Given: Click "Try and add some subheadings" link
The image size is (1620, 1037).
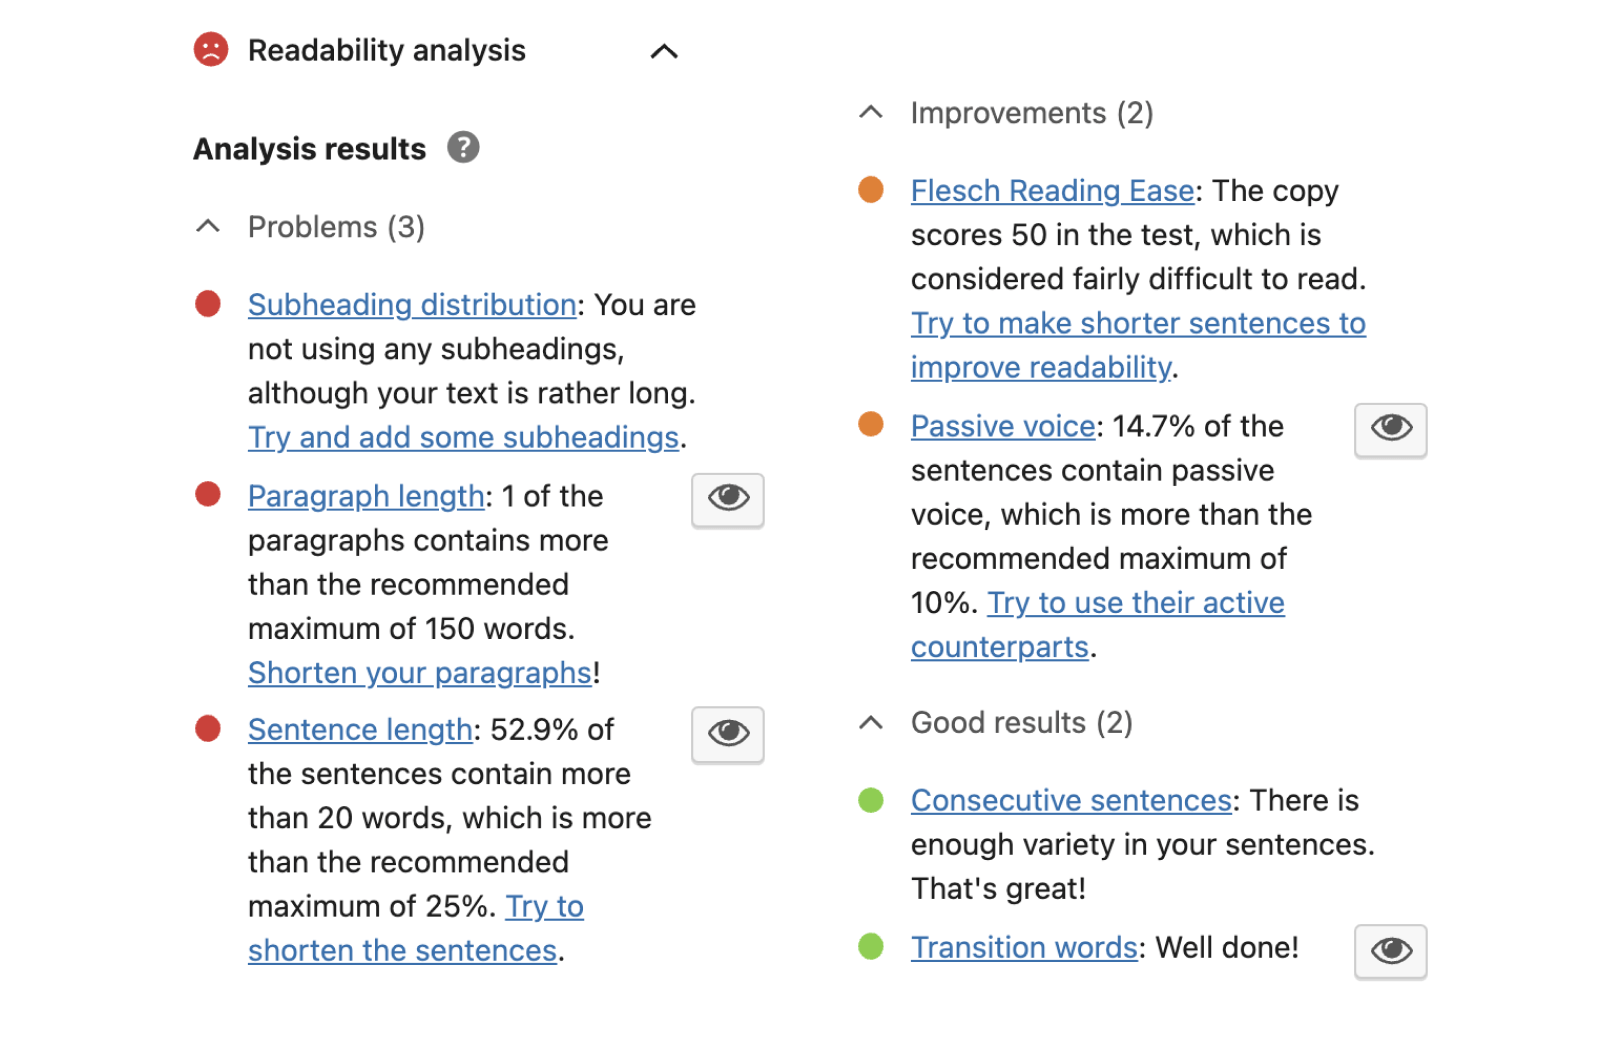Looking at the screenshot, I should 464,437.
